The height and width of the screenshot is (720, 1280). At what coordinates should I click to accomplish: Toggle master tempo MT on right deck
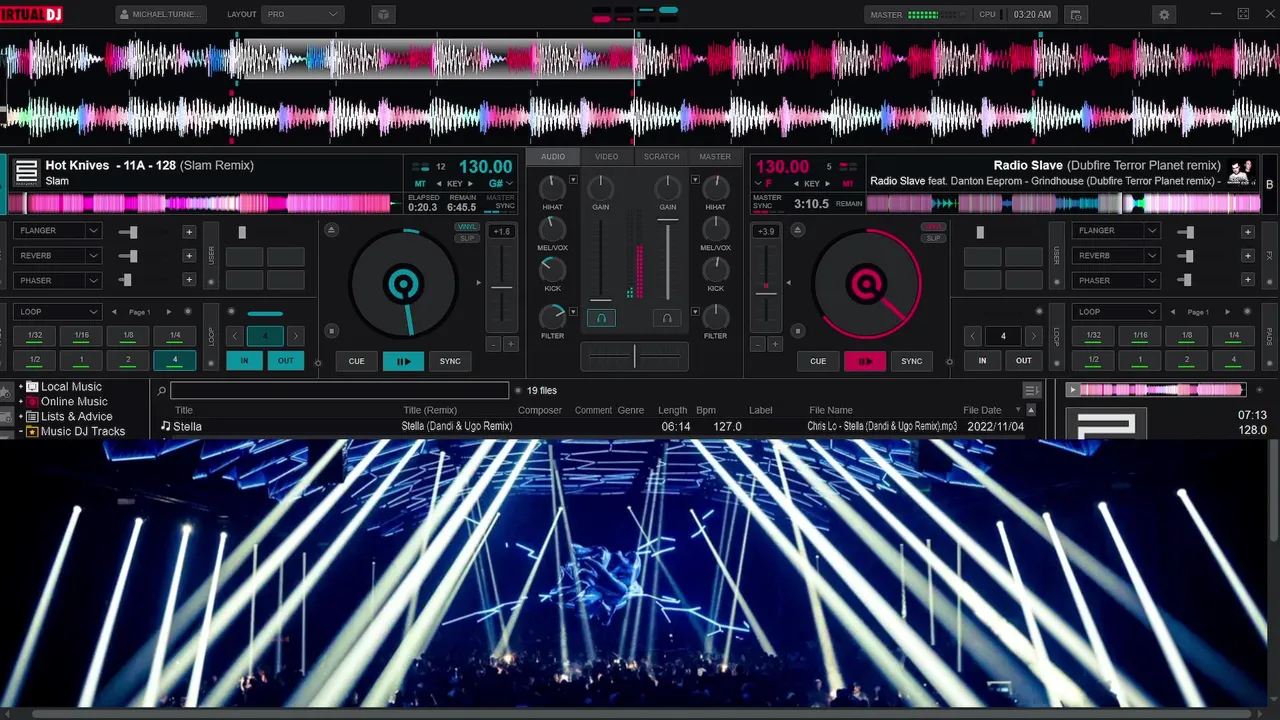(x=847, y=184)
